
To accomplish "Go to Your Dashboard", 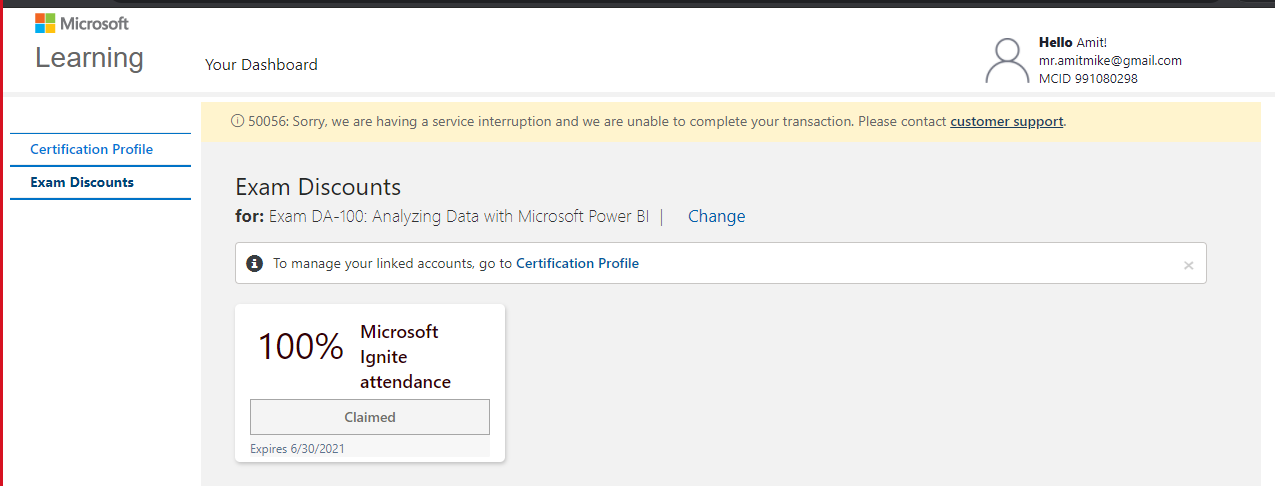I will (x=261, y=65).
